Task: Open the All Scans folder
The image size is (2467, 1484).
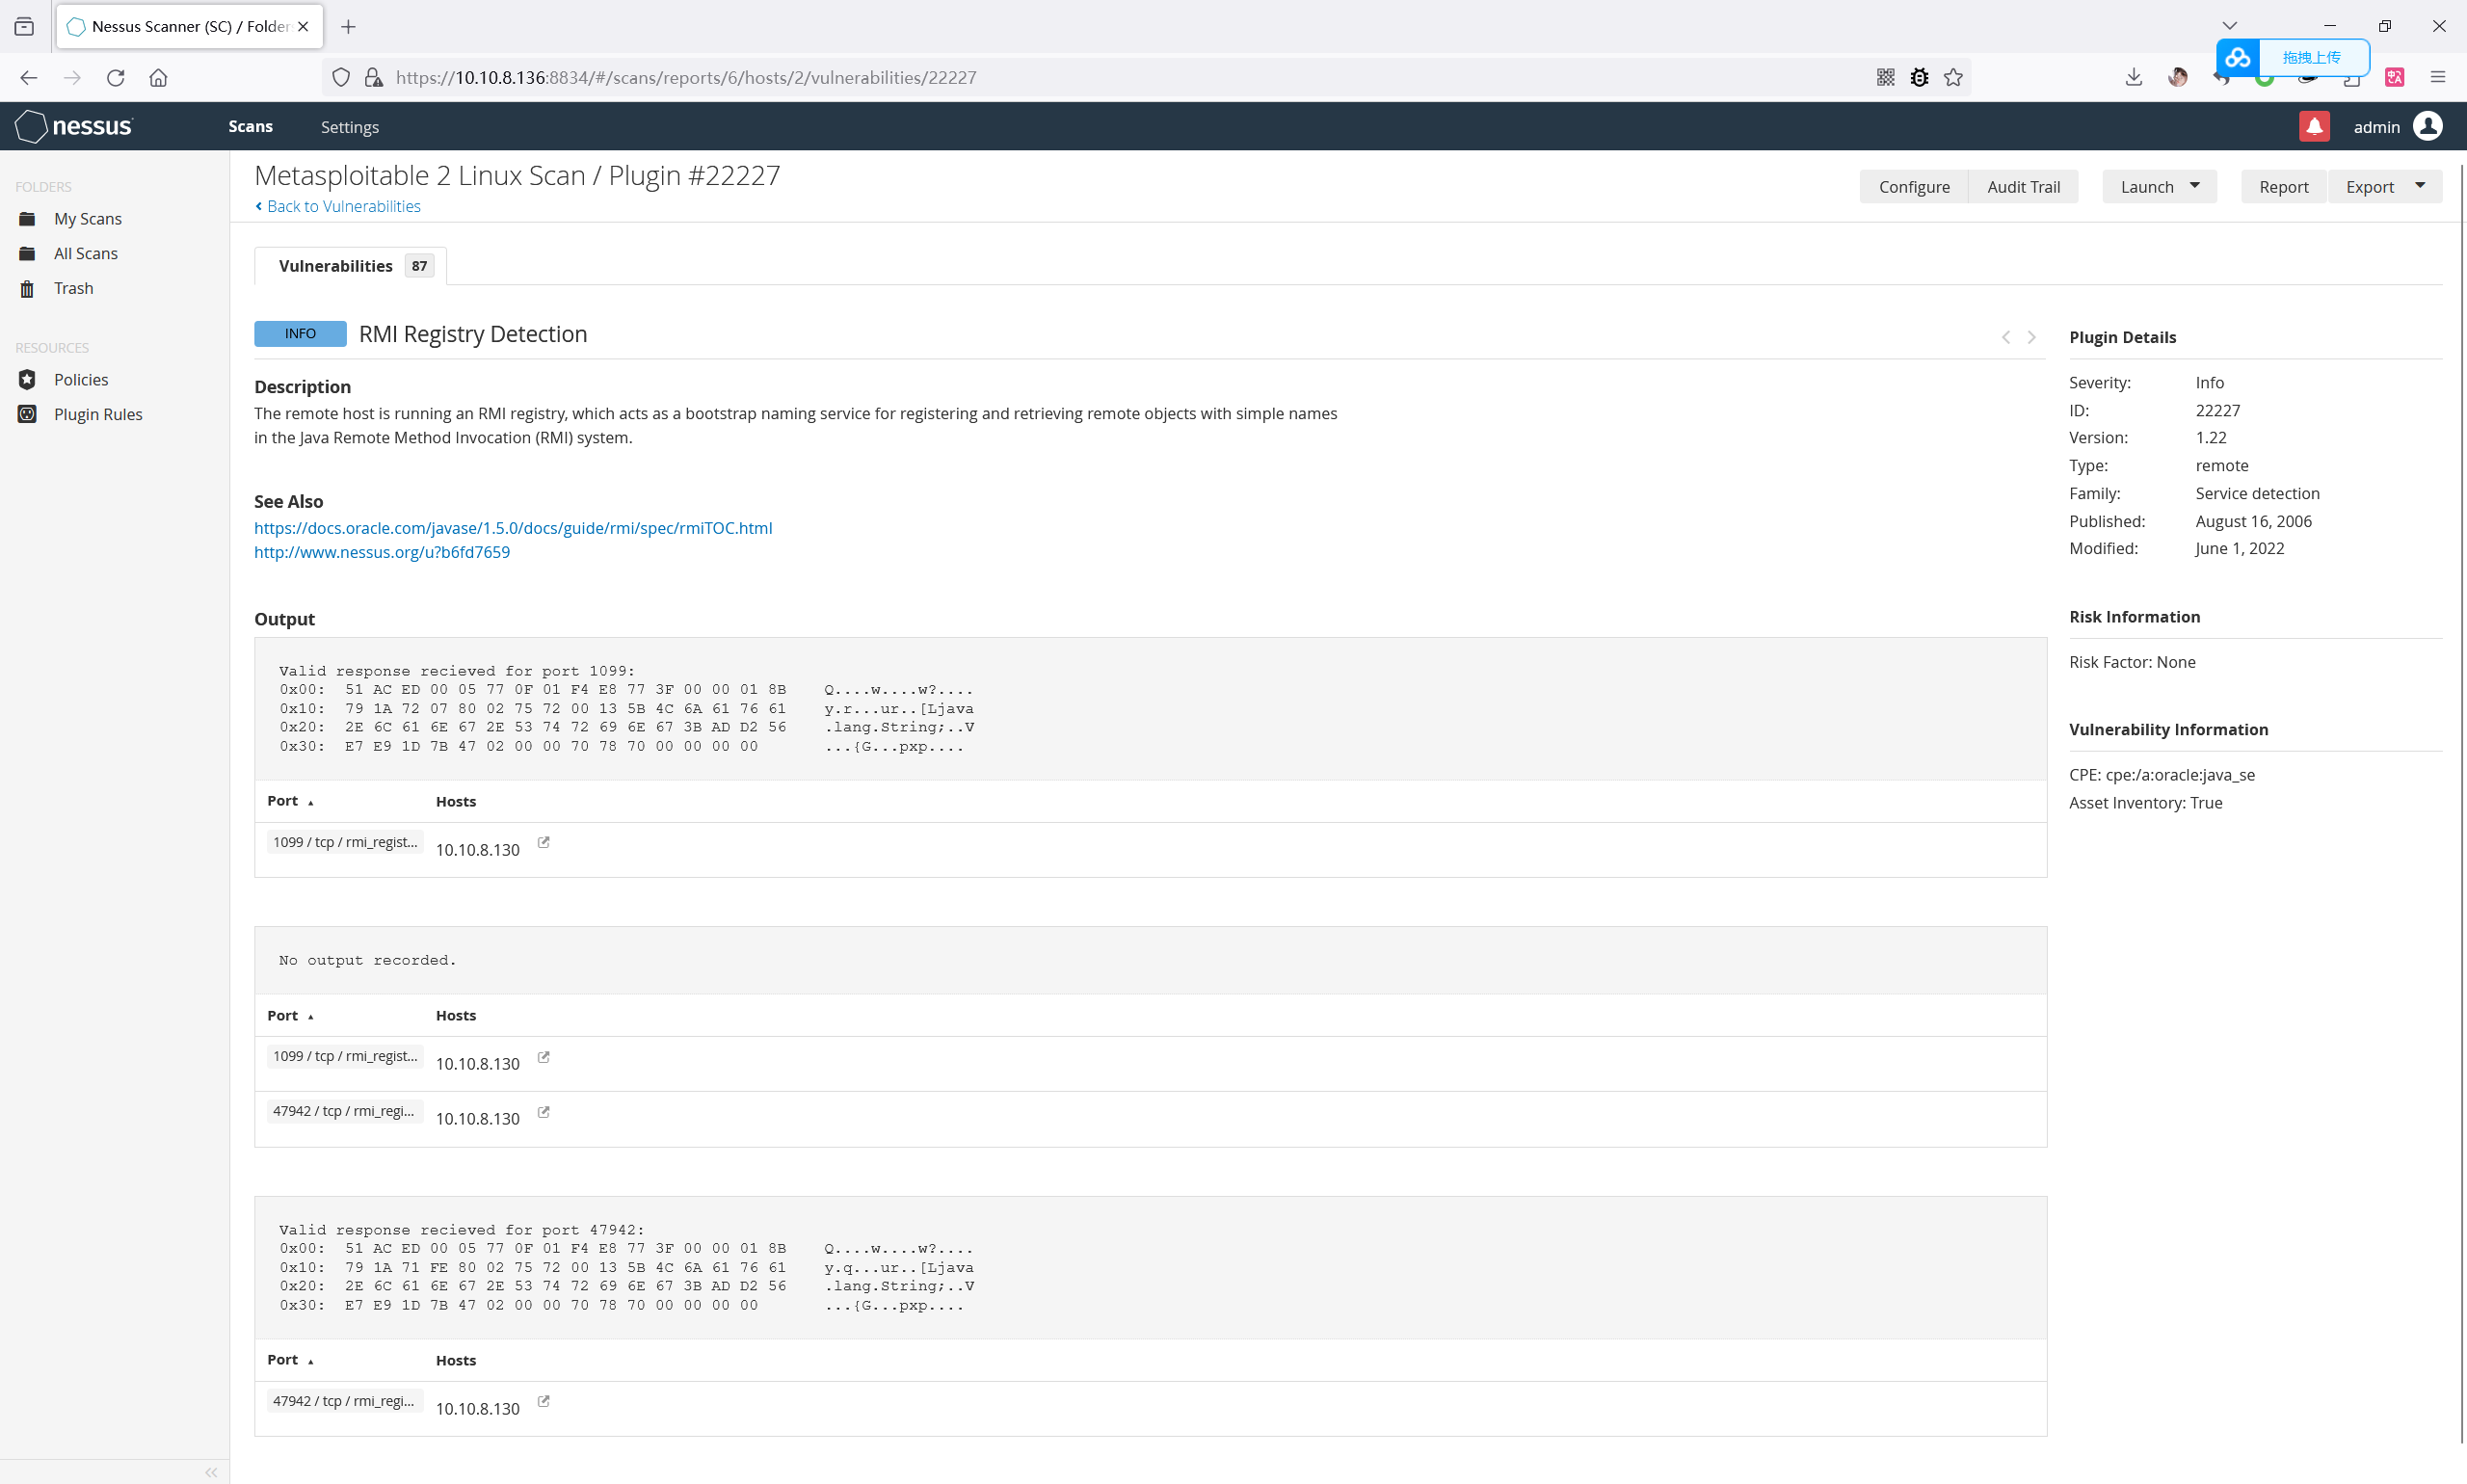Action: click(85, 253)
